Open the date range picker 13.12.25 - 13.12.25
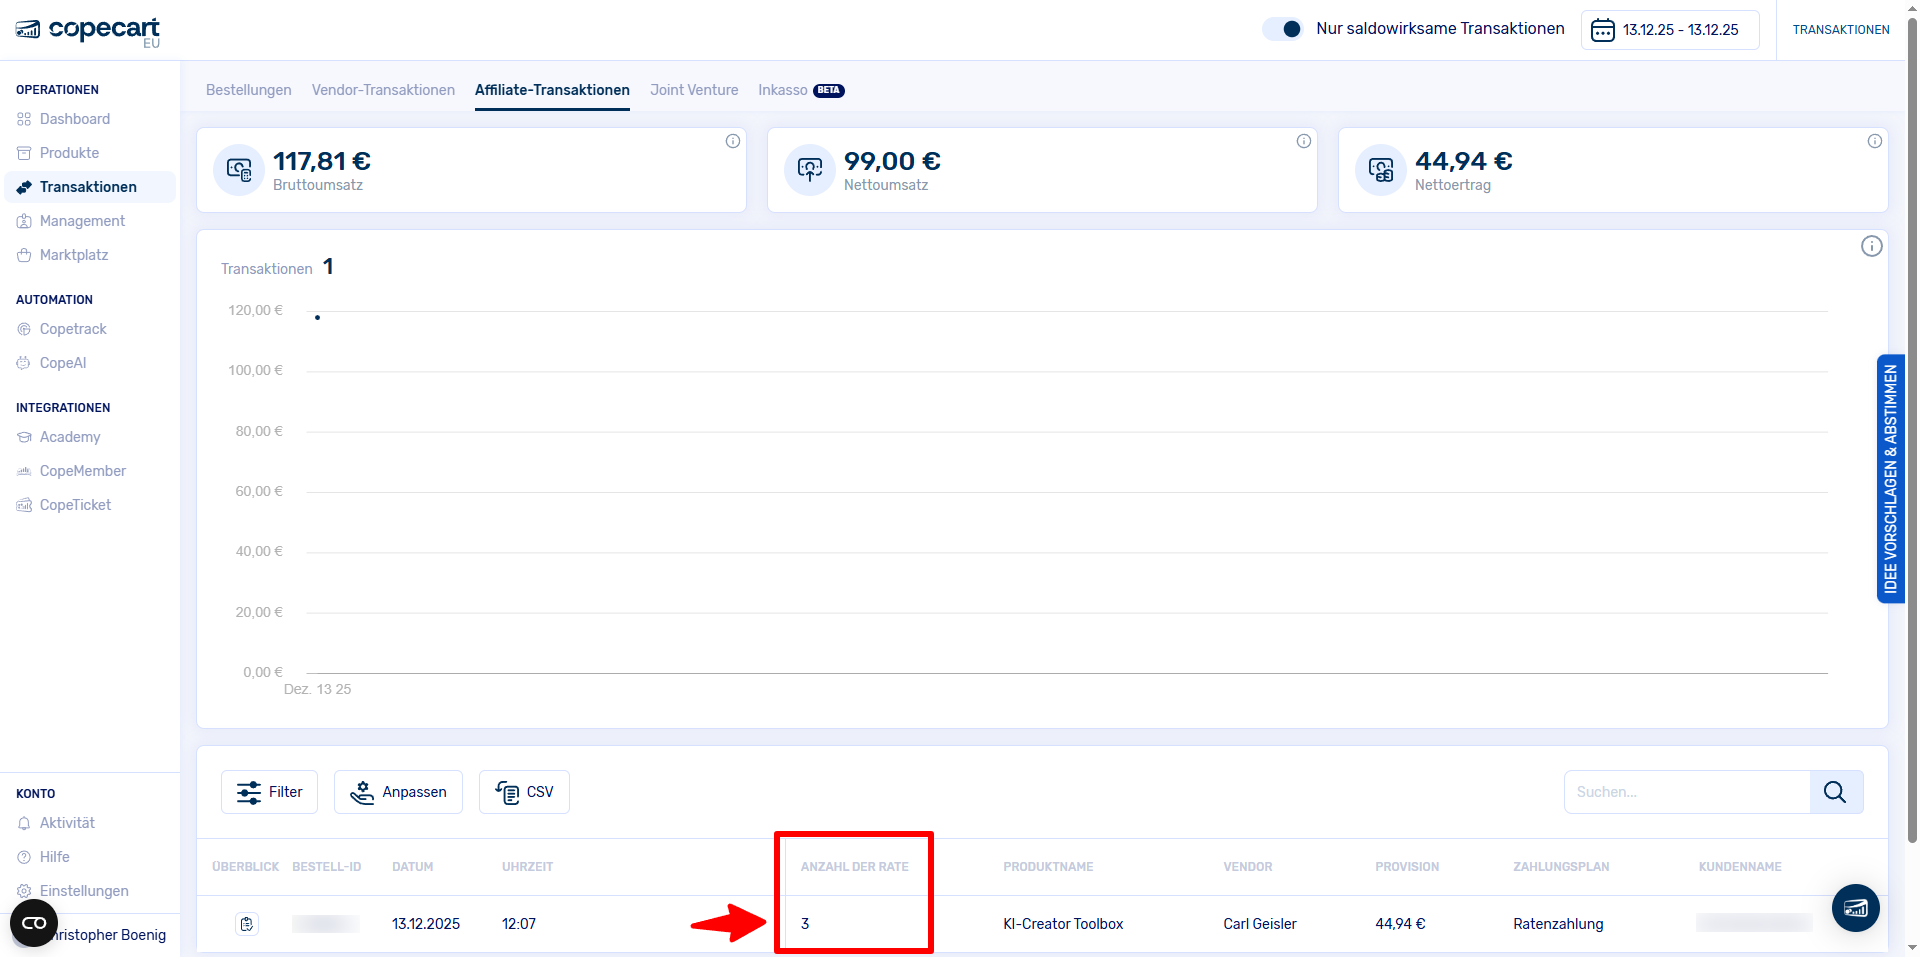 point(1668,29)
